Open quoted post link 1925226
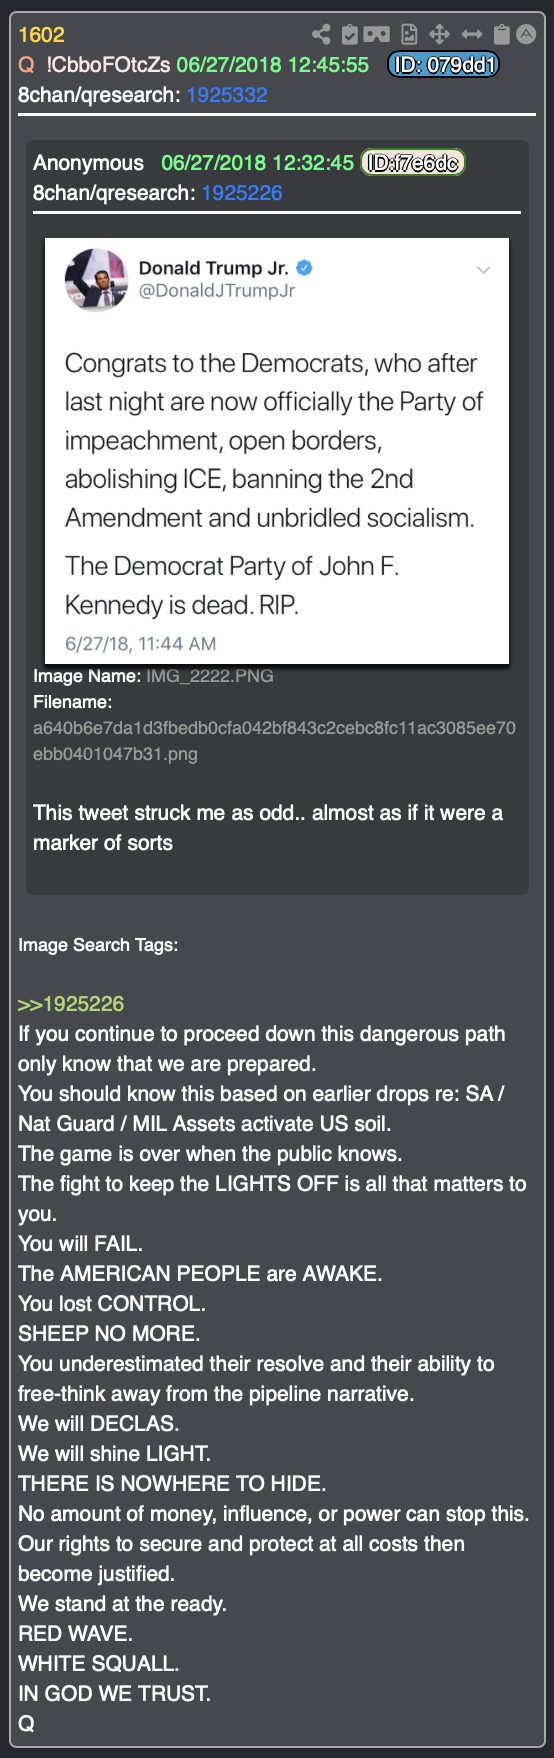 tap(242, 193)
